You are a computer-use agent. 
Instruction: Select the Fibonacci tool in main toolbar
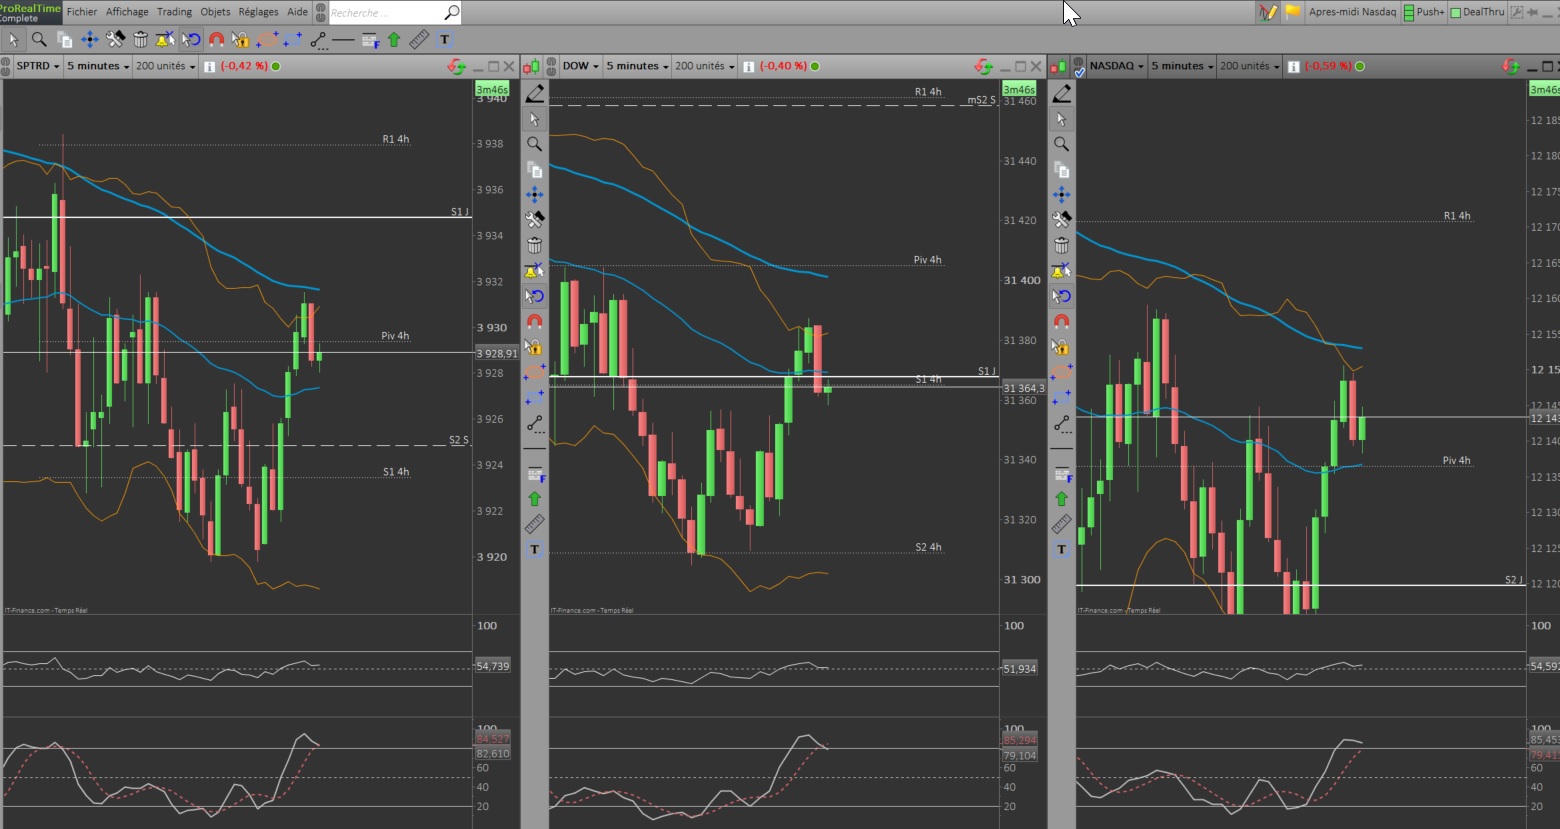370,39
